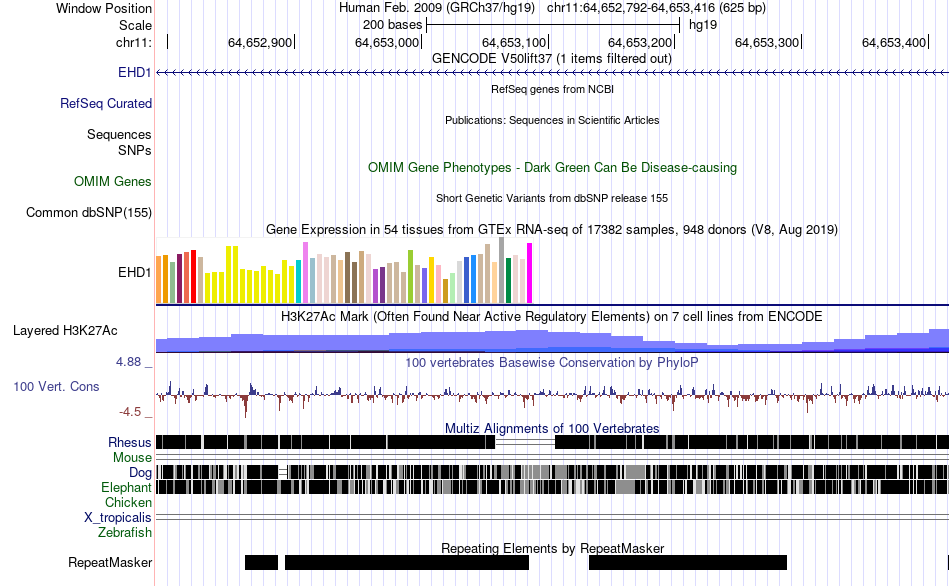Click the Rhesus alignment row label
The width and height of the screenshot is (950, 586).
pos(130,443)
